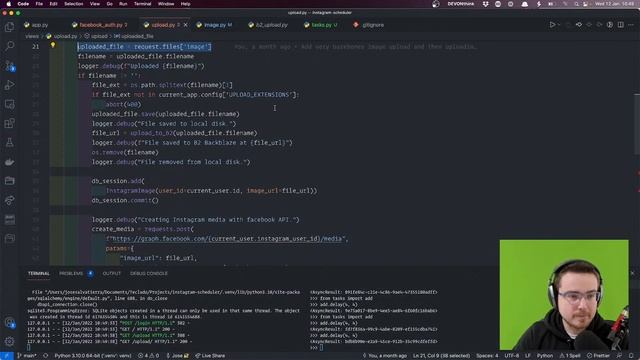Click the main branch indicator in status bar
The image size is (640, 360).
click(x=27, y=356)
